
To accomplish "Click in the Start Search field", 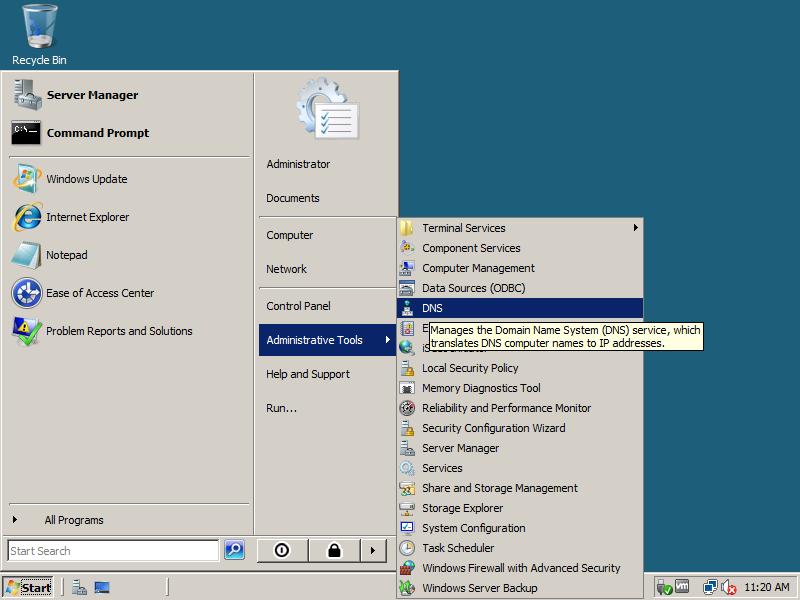I will point(113,551).
